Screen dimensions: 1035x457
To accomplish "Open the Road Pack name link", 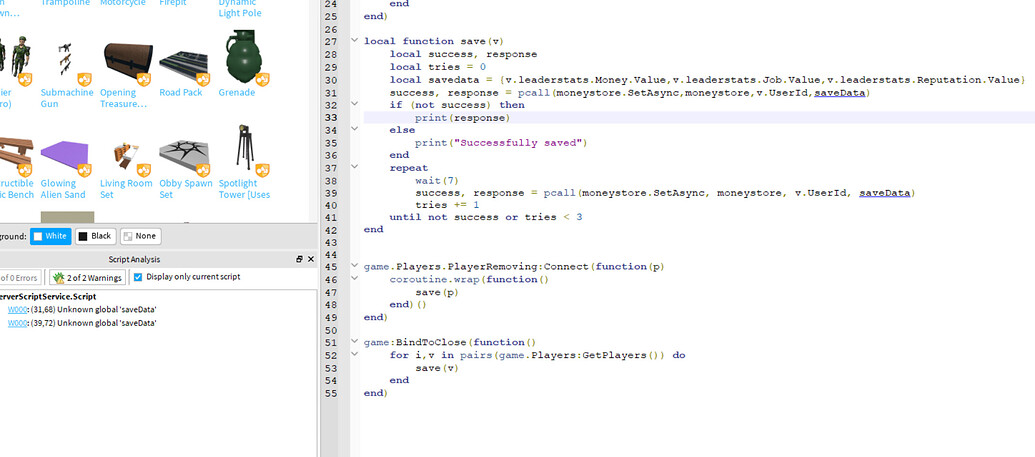I will click(180, 92).
